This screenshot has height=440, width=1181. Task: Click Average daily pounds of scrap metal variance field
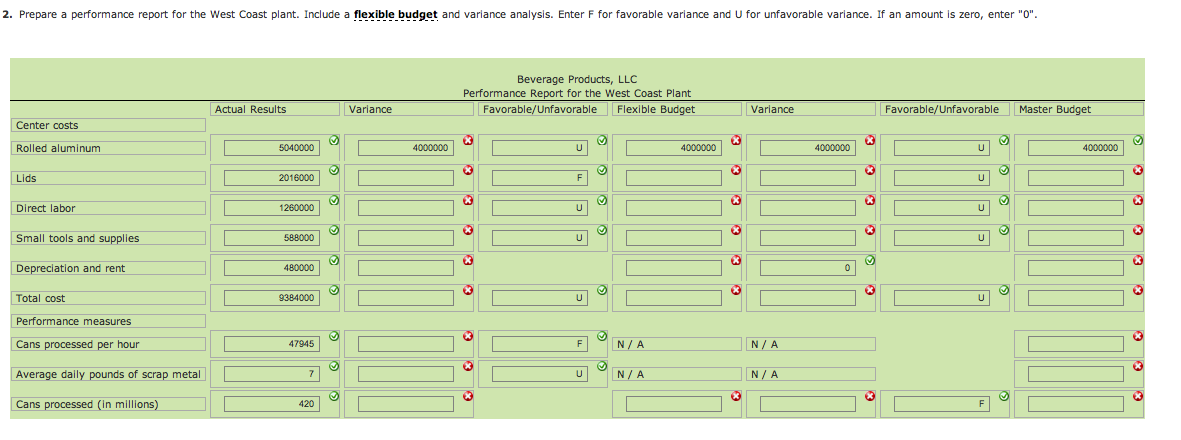(x=405, y=374)
